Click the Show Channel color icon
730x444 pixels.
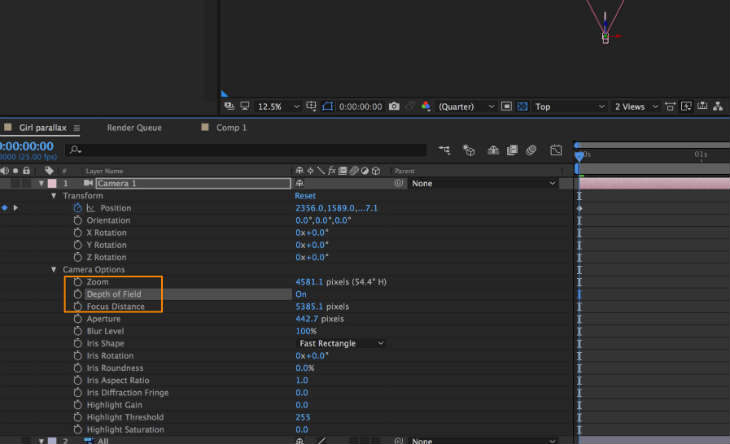(424, 107)
